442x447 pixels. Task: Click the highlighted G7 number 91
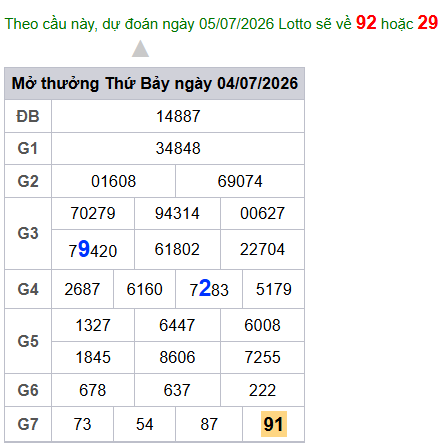click(x=274, y=424)
